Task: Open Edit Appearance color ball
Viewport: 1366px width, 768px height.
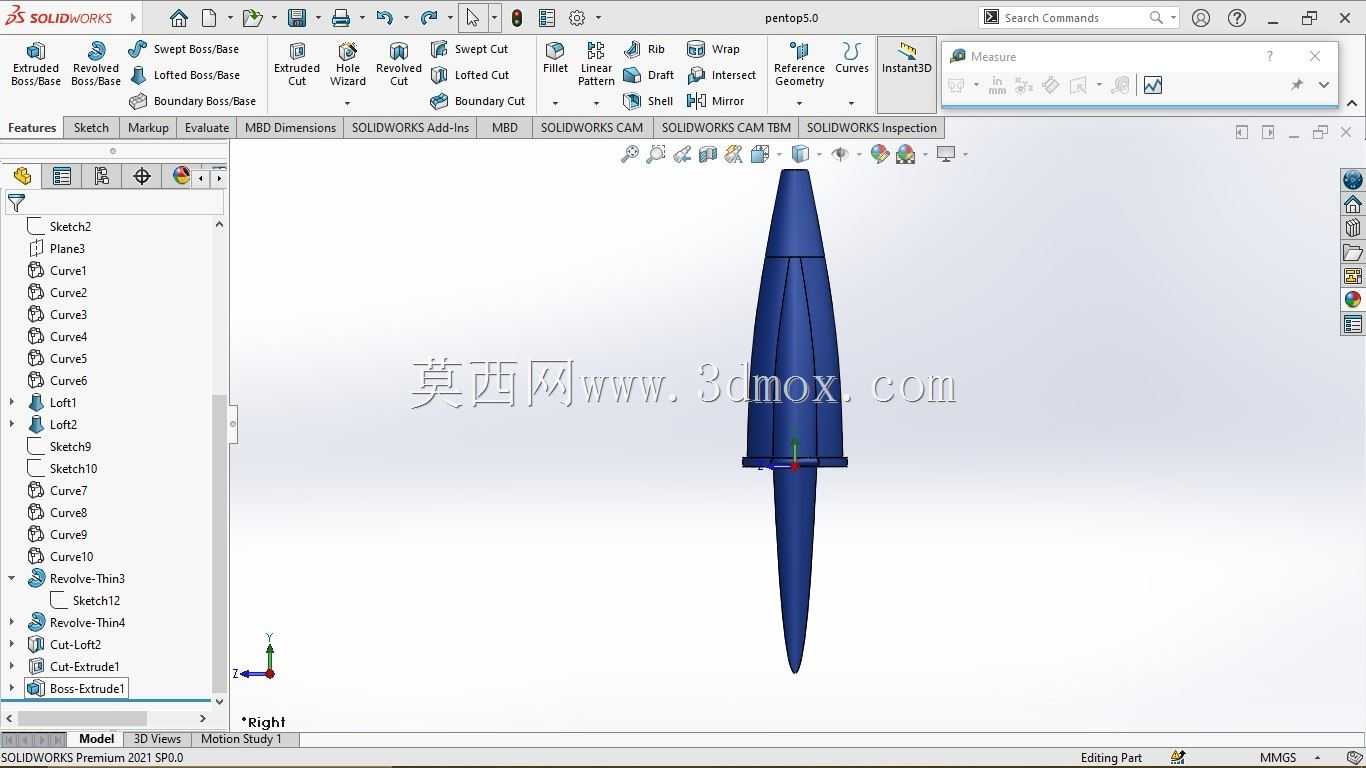Action: tap(879, 154)
